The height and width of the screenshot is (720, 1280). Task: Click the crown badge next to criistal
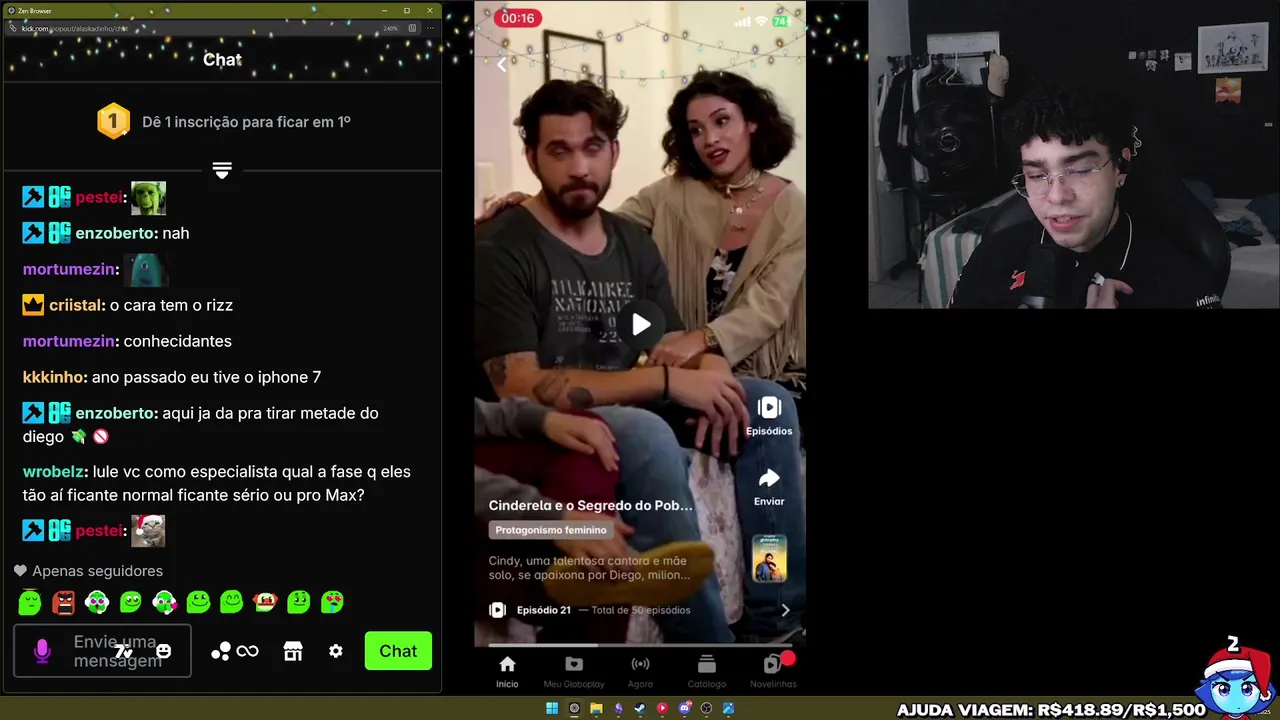(33, 305)
